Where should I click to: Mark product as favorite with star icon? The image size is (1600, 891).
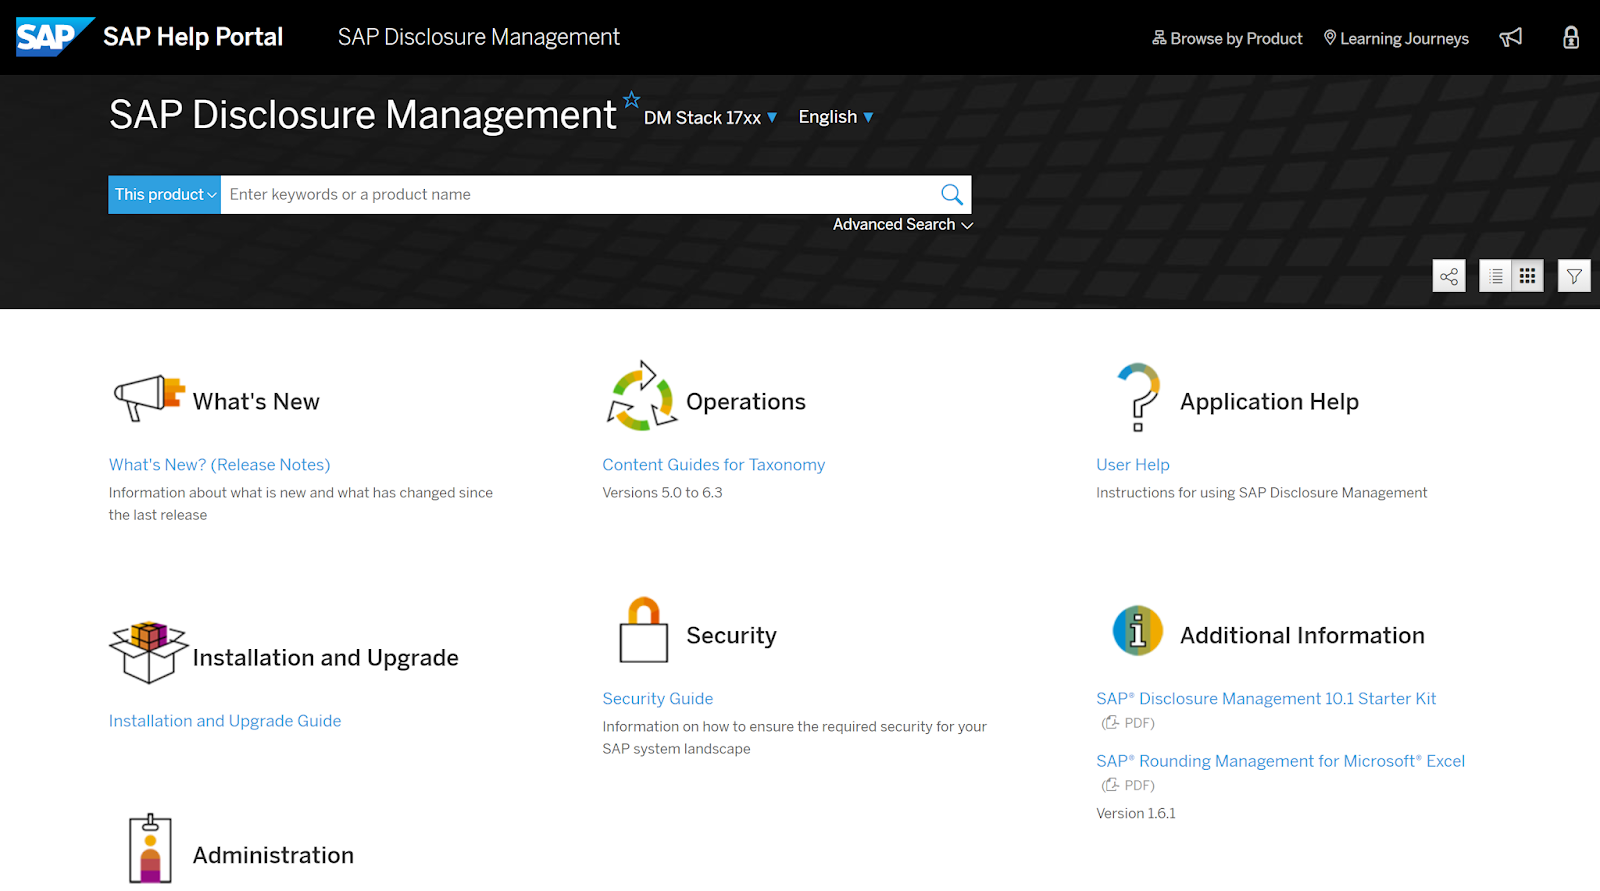coord(632,100)
